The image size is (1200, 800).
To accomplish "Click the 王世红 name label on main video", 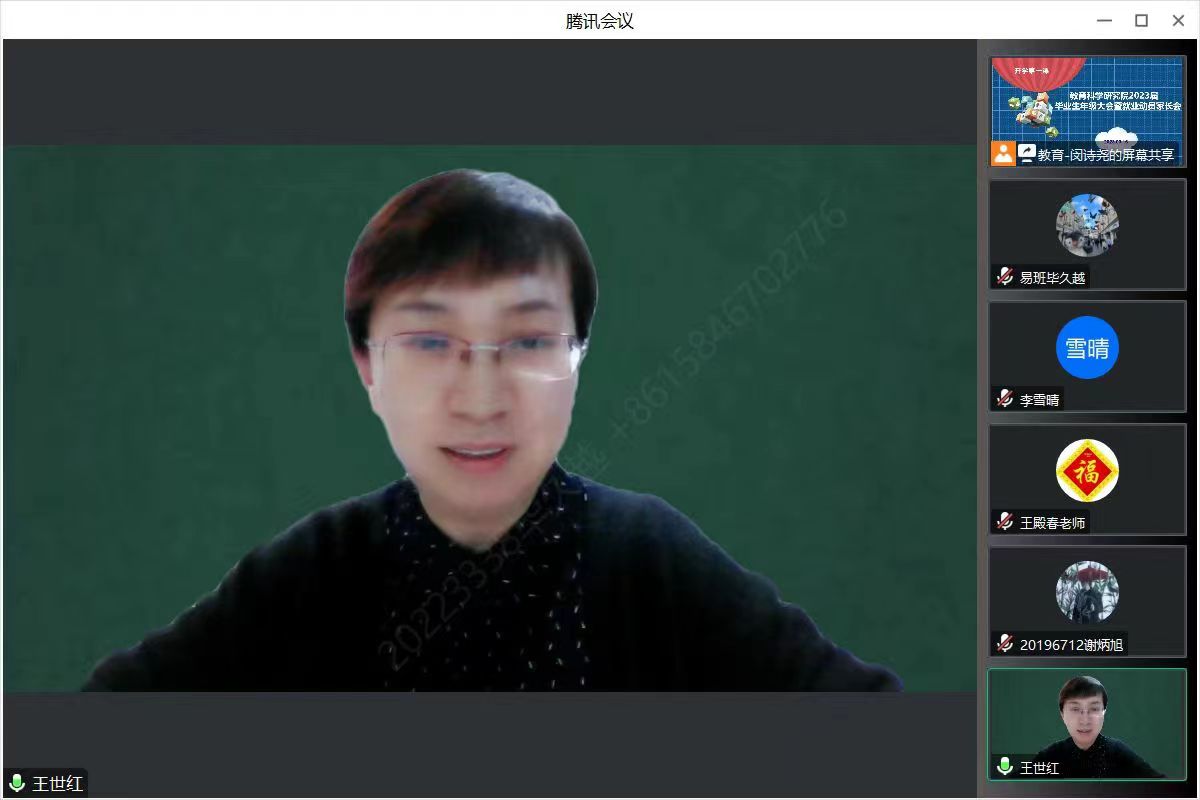I will [x=58, y=783].
